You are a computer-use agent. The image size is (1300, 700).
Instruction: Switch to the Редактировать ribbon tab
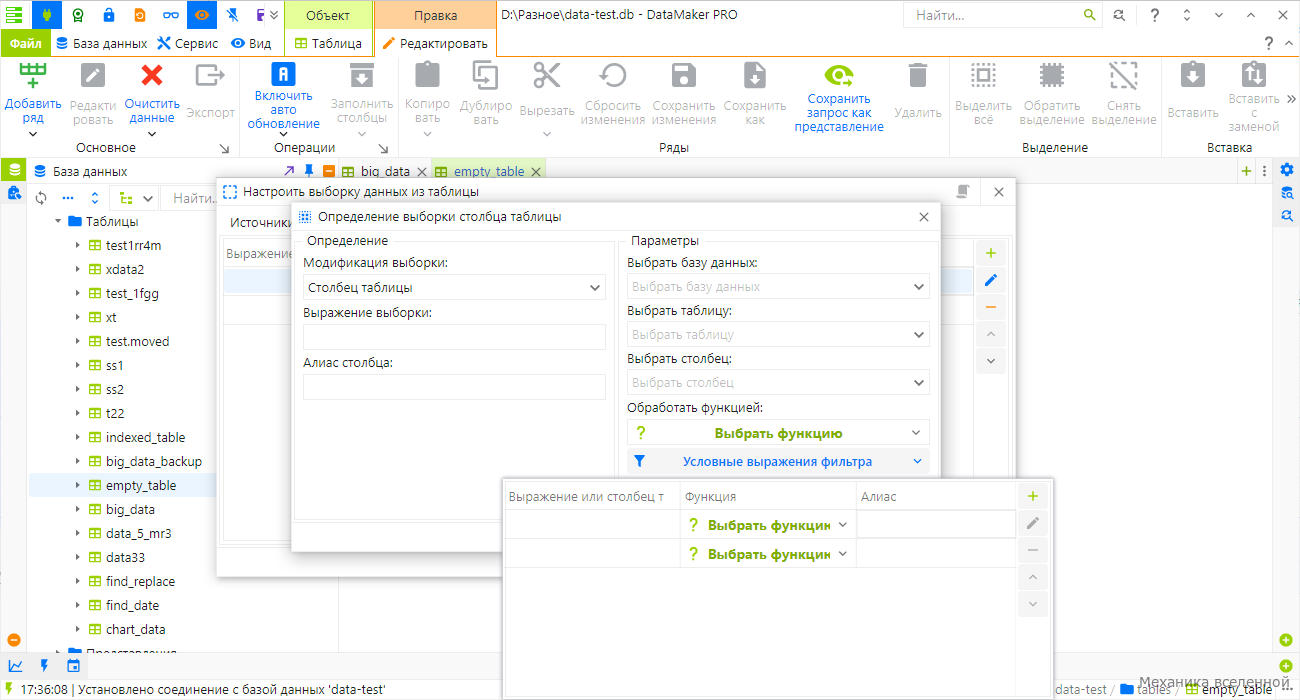pos(435,44)
